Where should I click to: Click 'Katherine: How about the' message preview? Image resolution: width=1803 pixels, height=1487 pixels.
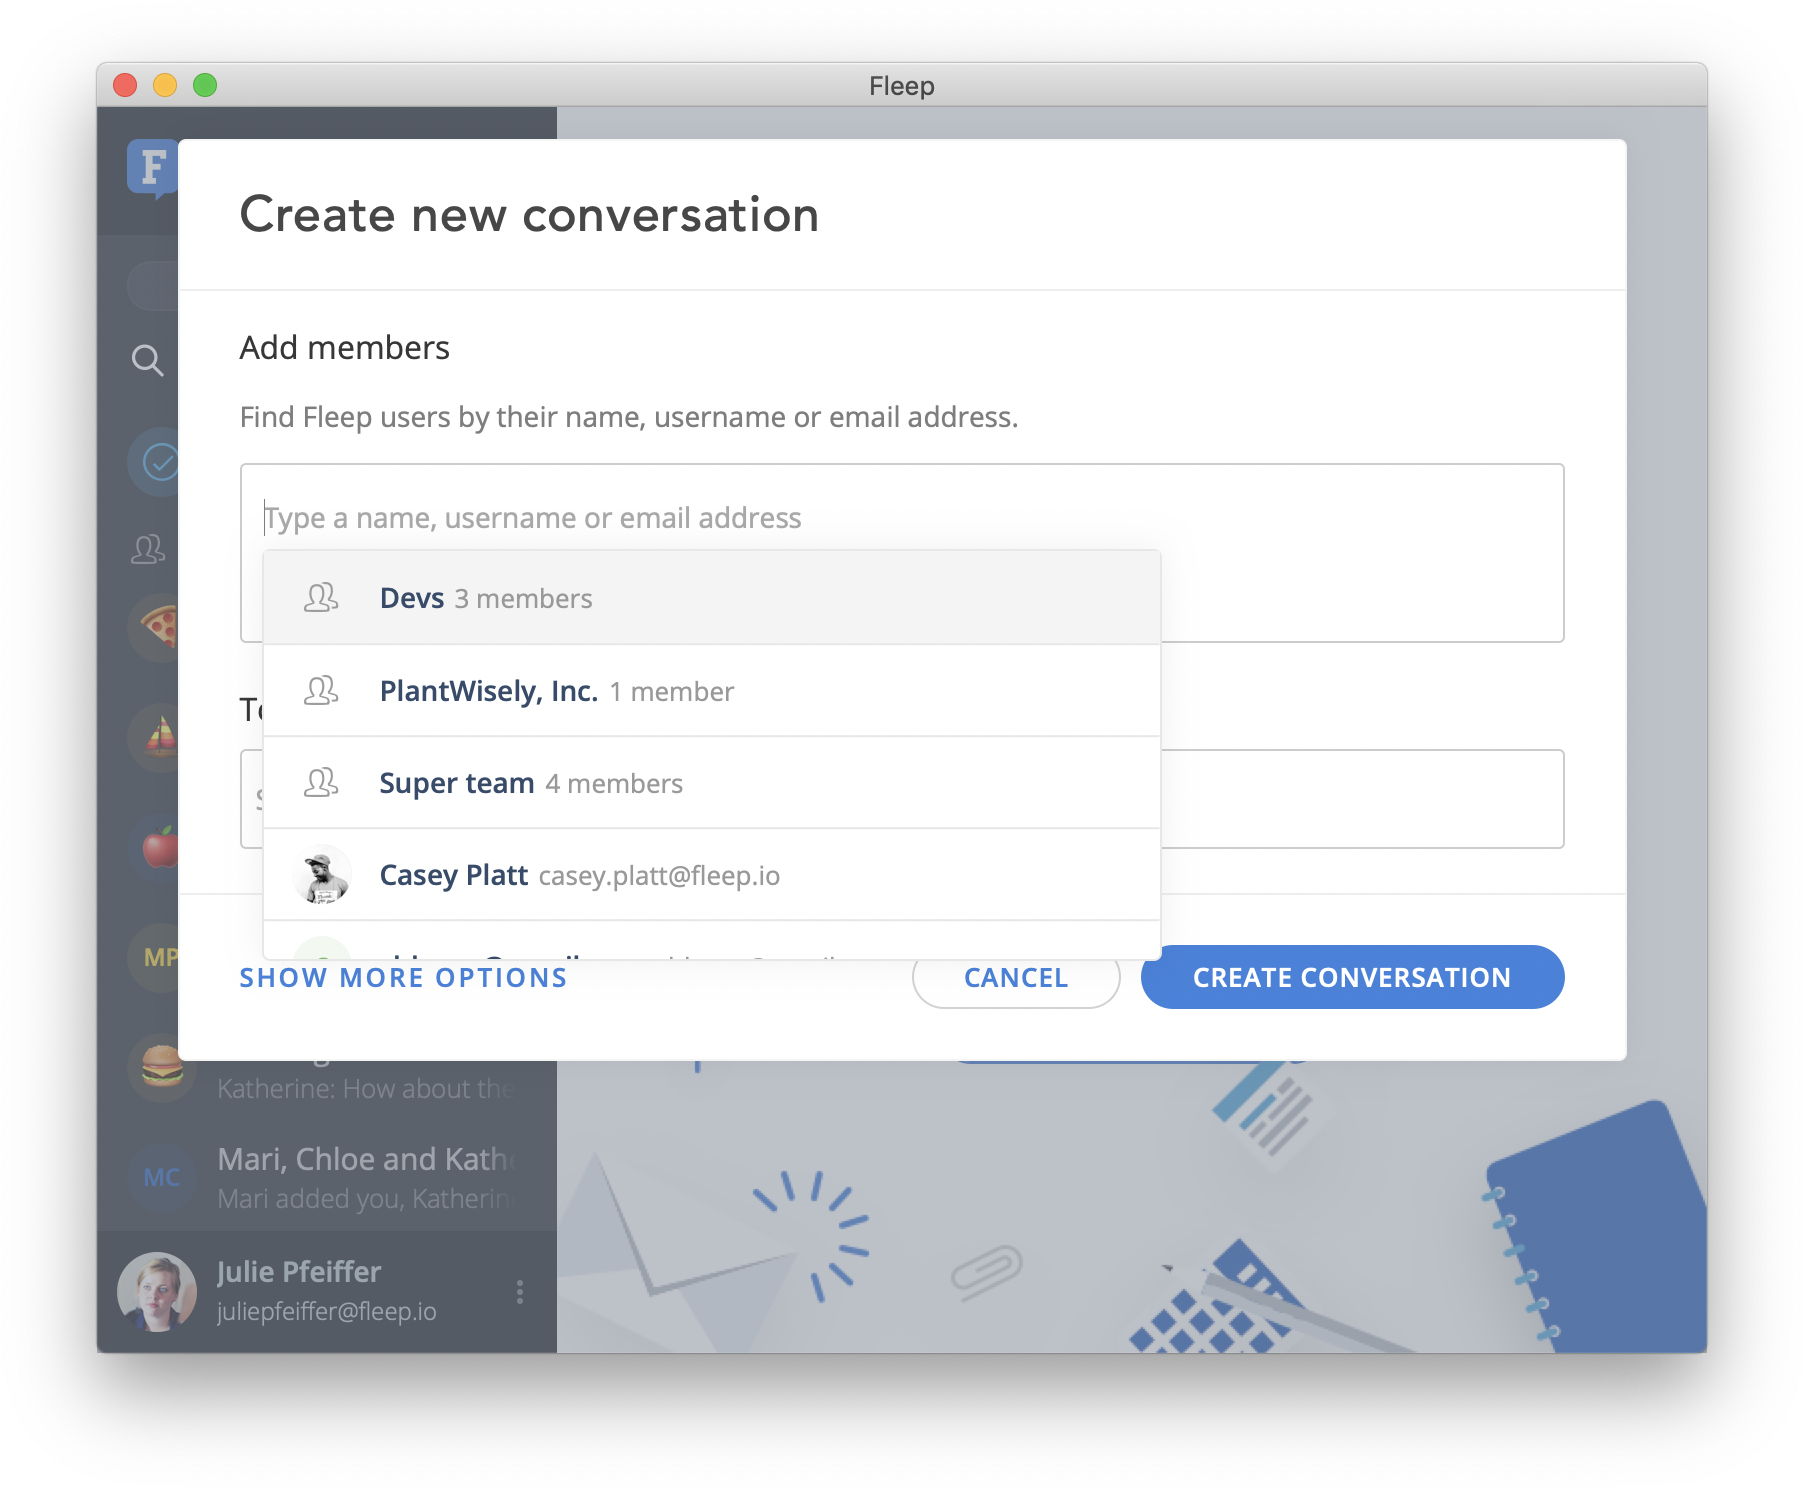[365, 1089]
